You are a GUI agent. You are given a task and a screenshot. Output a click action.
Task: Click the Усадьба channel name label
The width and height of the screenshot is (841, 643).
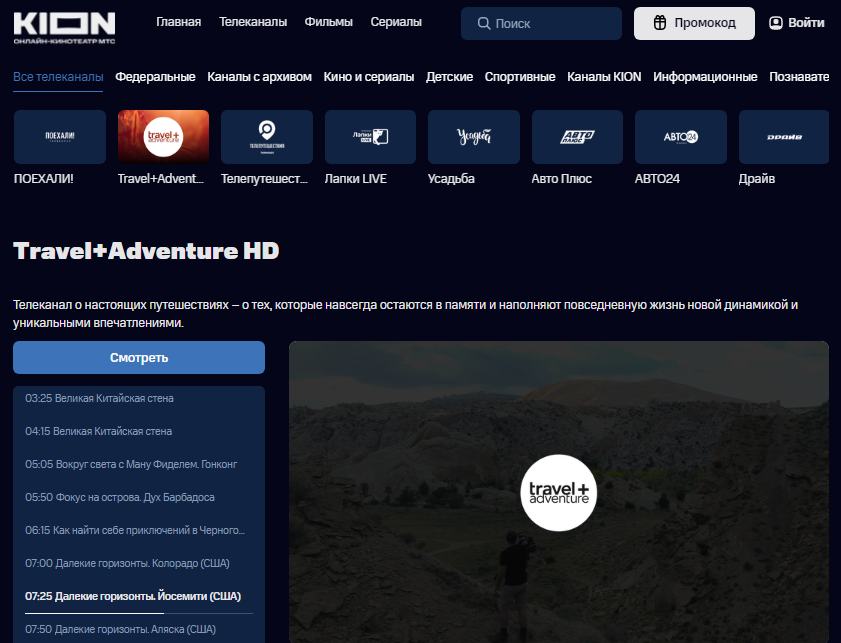(451, 179)
